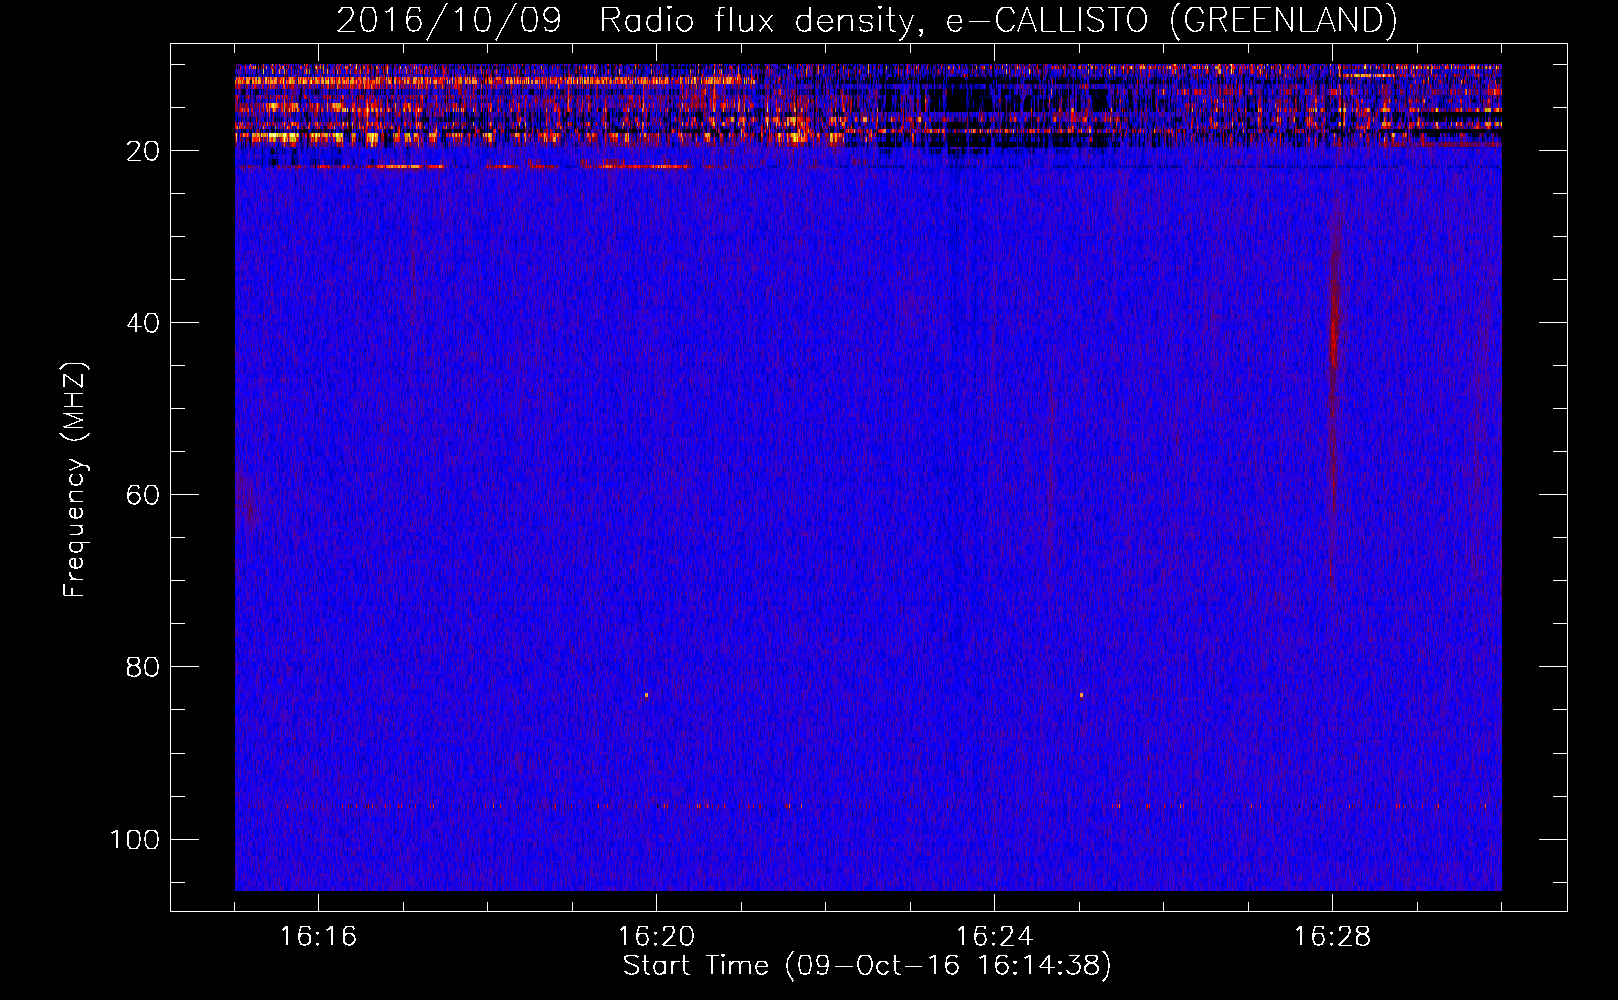Click the '16:28' time tick label
The image size is (1618, 1000).
pos(1332,937)
